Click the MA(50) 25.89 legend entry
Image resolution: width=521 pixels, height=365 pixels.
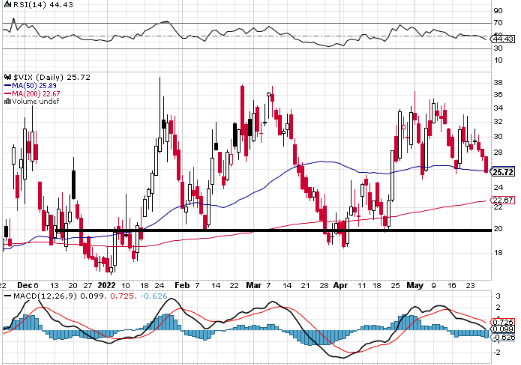pyautogui.click(x=30, y=86)
